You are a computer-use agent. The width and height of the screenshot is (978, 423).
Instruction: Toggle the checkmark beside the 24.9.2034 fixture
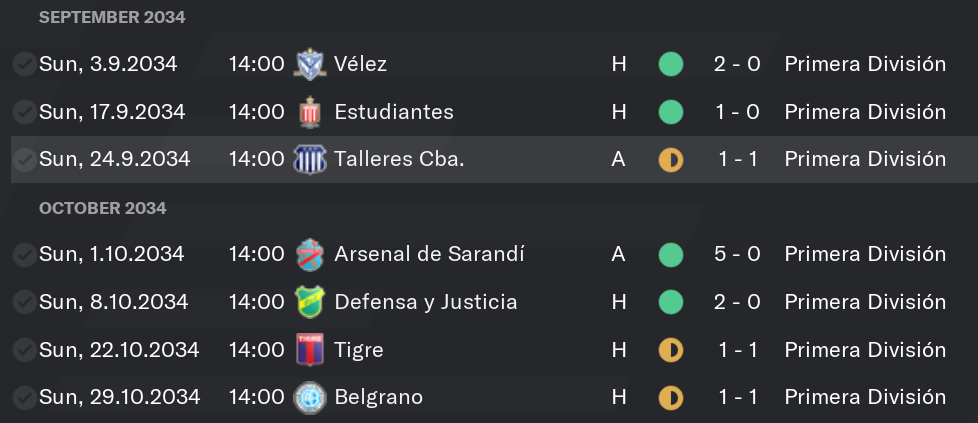(x=24, y=159)
